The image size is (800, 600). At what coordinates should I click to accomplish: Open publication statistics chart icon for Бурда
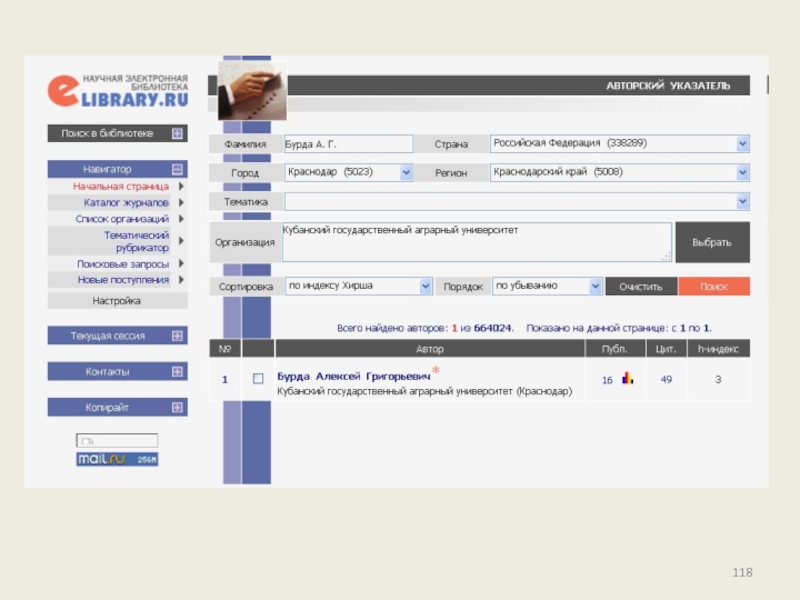coord(628,379)
